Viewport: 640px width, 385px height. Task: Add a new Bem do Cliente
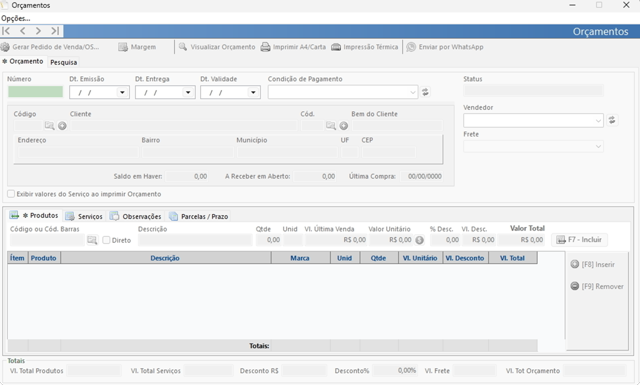click(344, 126)
